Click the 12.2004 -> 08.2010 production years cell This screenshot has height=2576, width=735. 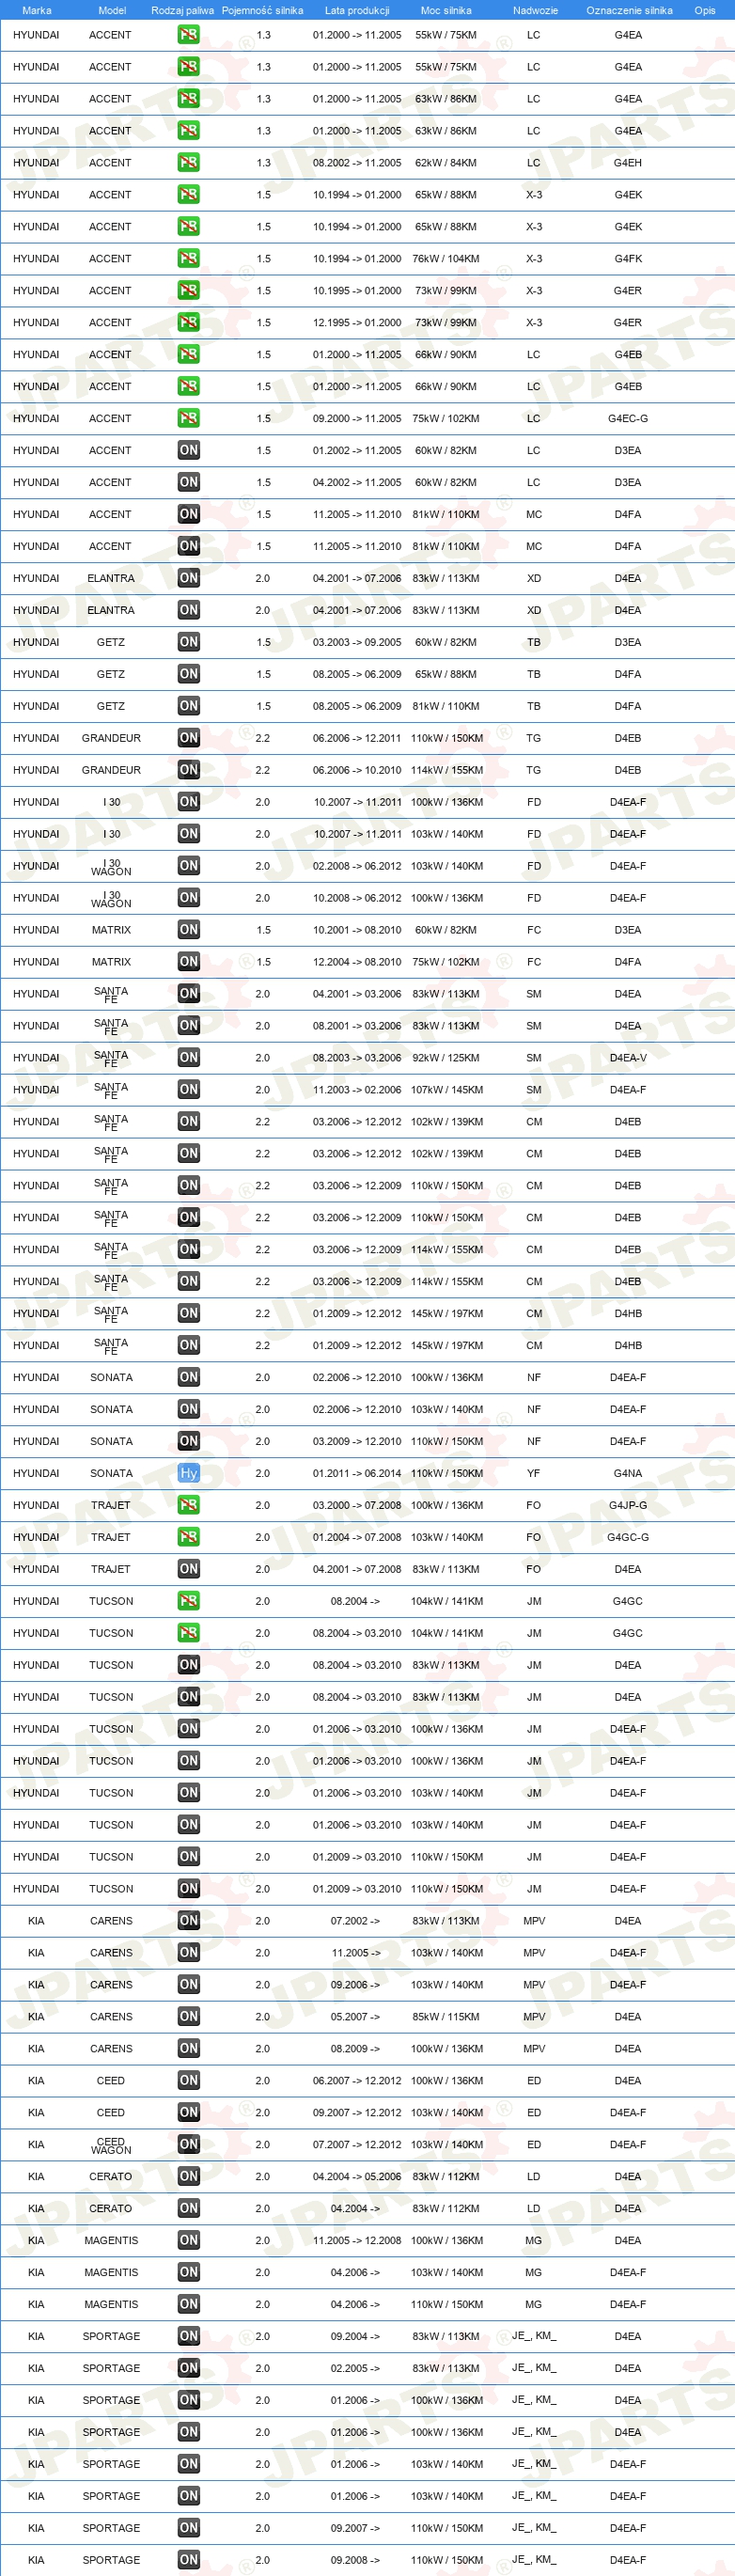pos(357,962)
